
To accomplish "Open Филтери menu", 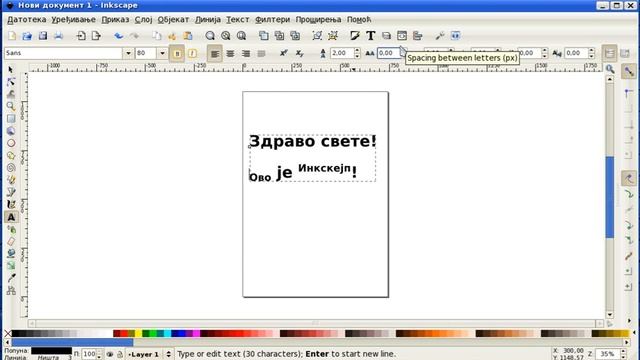I will (272, 19).
